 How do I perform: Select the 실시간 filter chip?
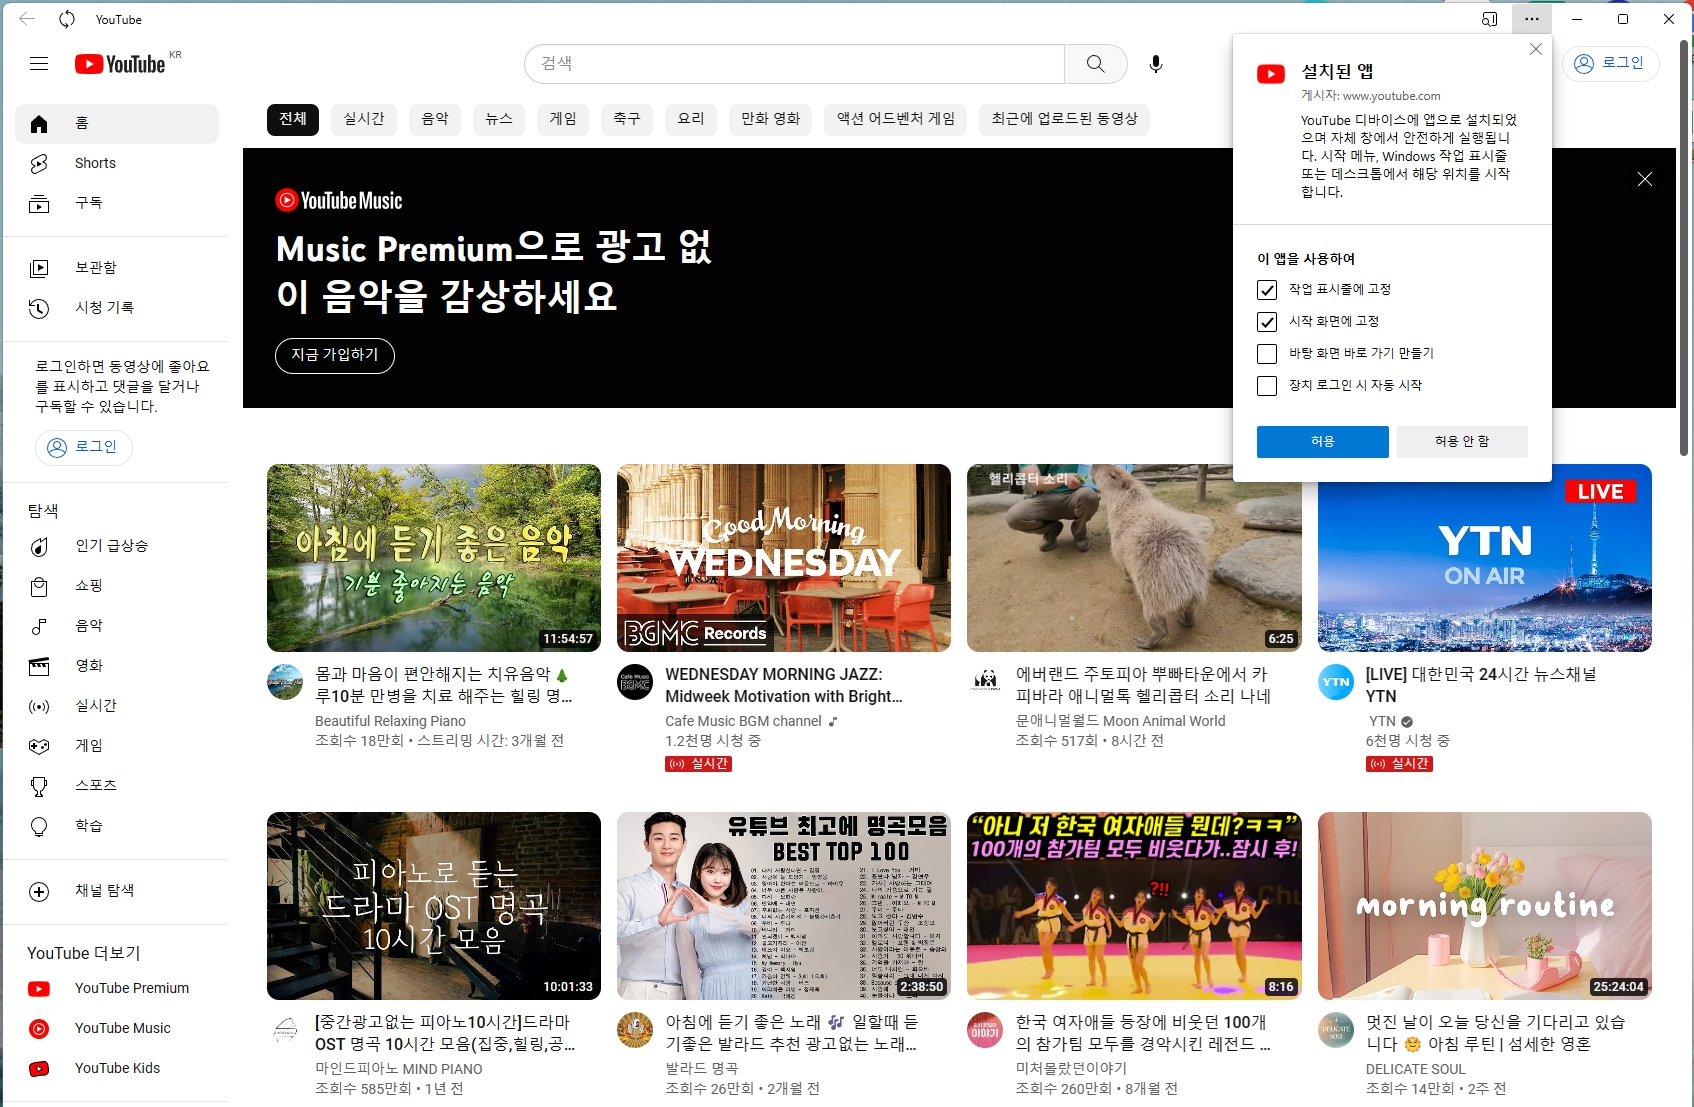point(364,119)
